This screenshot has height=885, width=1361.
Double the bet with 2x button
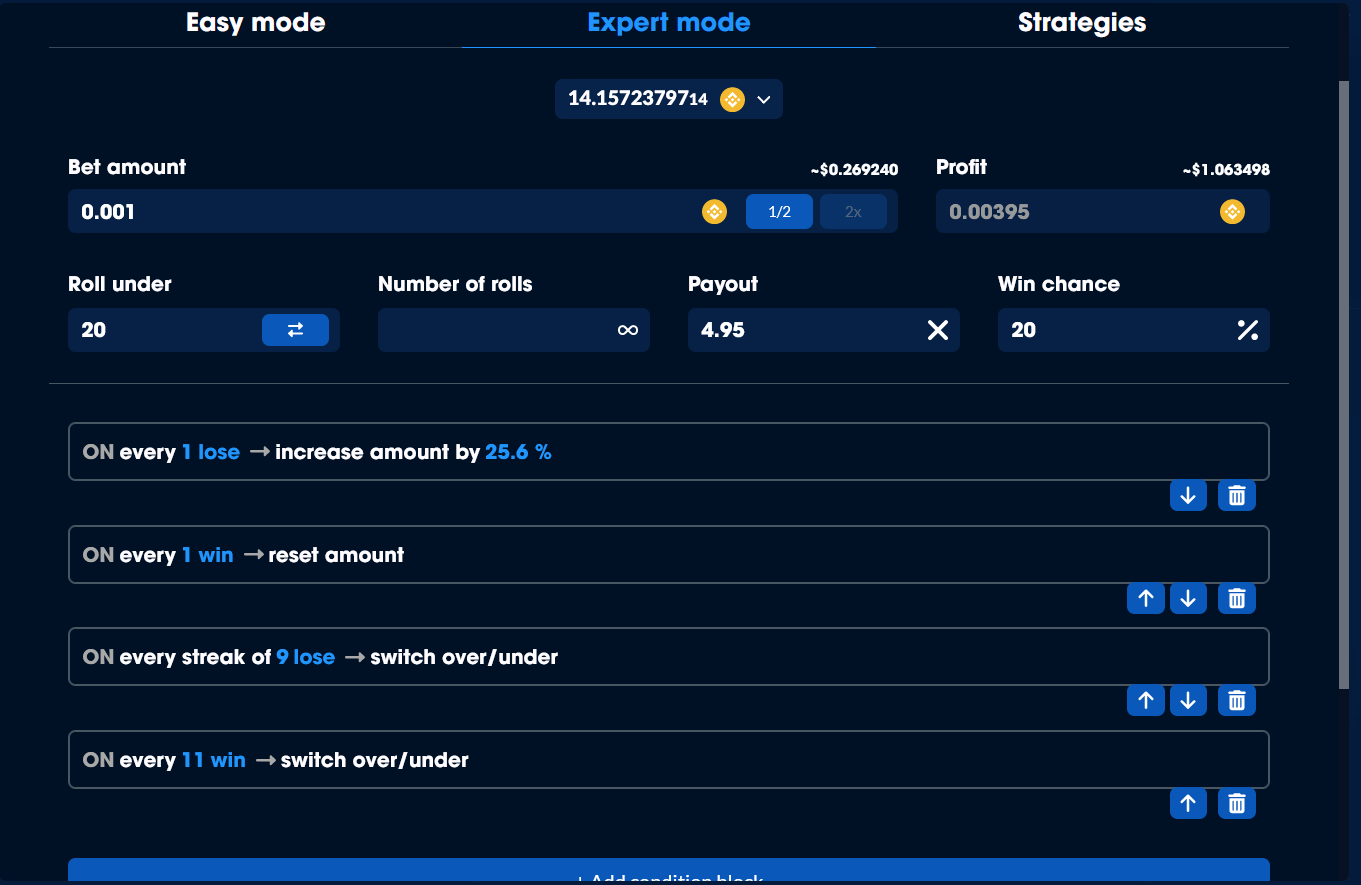coord(853,212)
